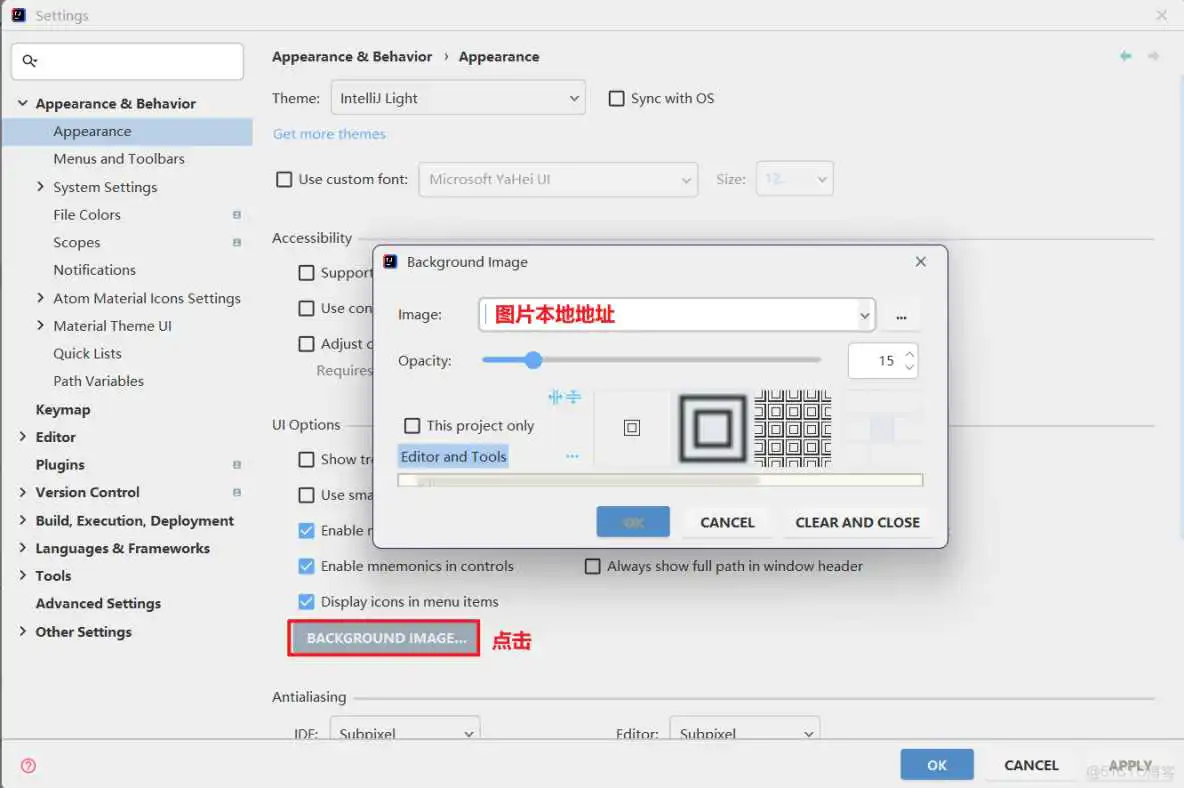The height and width of the screenshot is (788, 1184).
Task: Click the Opacity slider handle
Action: (x=532, y=360)
